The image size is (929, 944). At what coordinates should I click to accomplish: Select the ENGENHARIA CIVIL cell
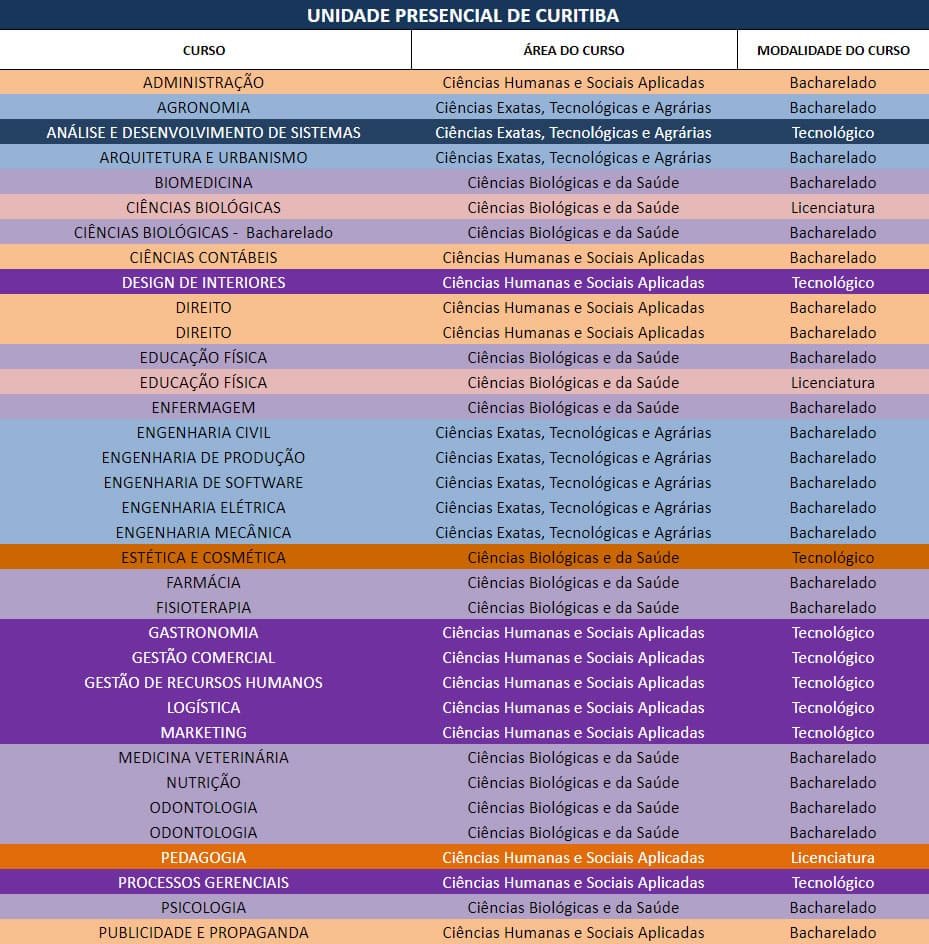pyautogui.click(x=204, y=433)
